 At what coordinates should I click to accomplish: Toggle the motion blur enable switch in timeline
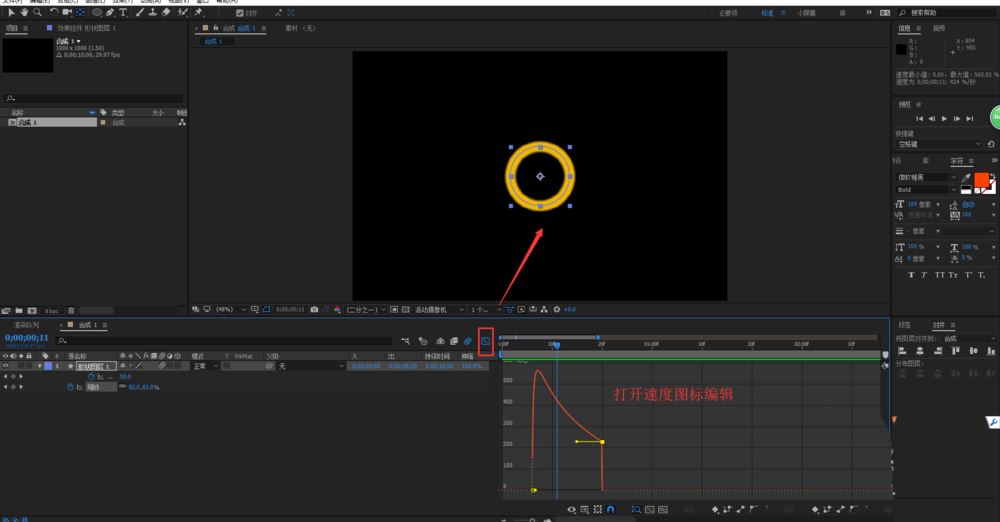(x=467, y=341)
